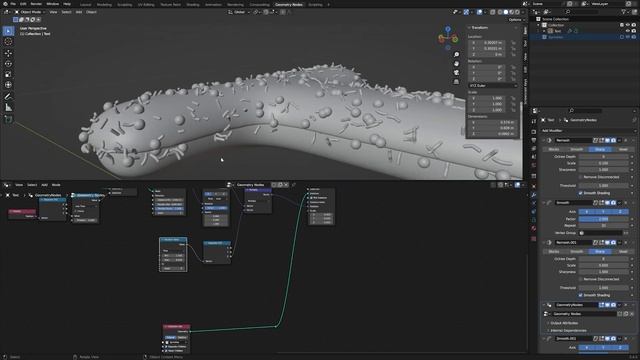640x360 pixels.
Task: Open the viewport Options dropdown
Action: coord(516,20)
